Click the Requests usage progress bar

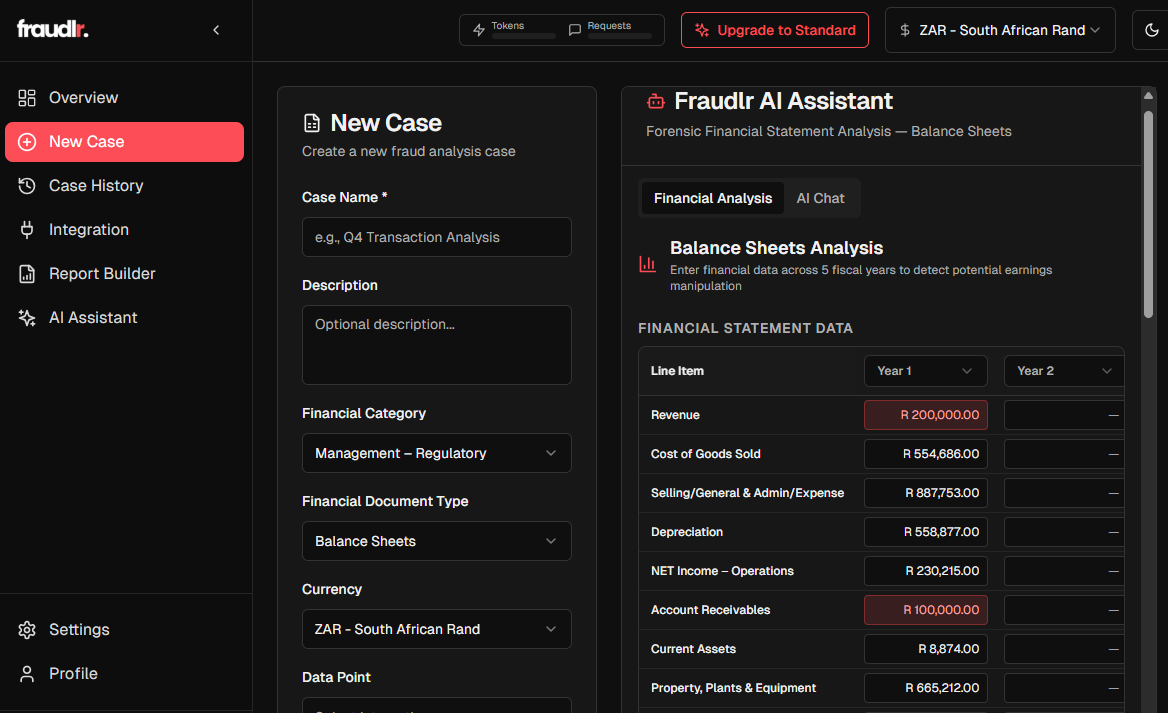pos(619,36)
